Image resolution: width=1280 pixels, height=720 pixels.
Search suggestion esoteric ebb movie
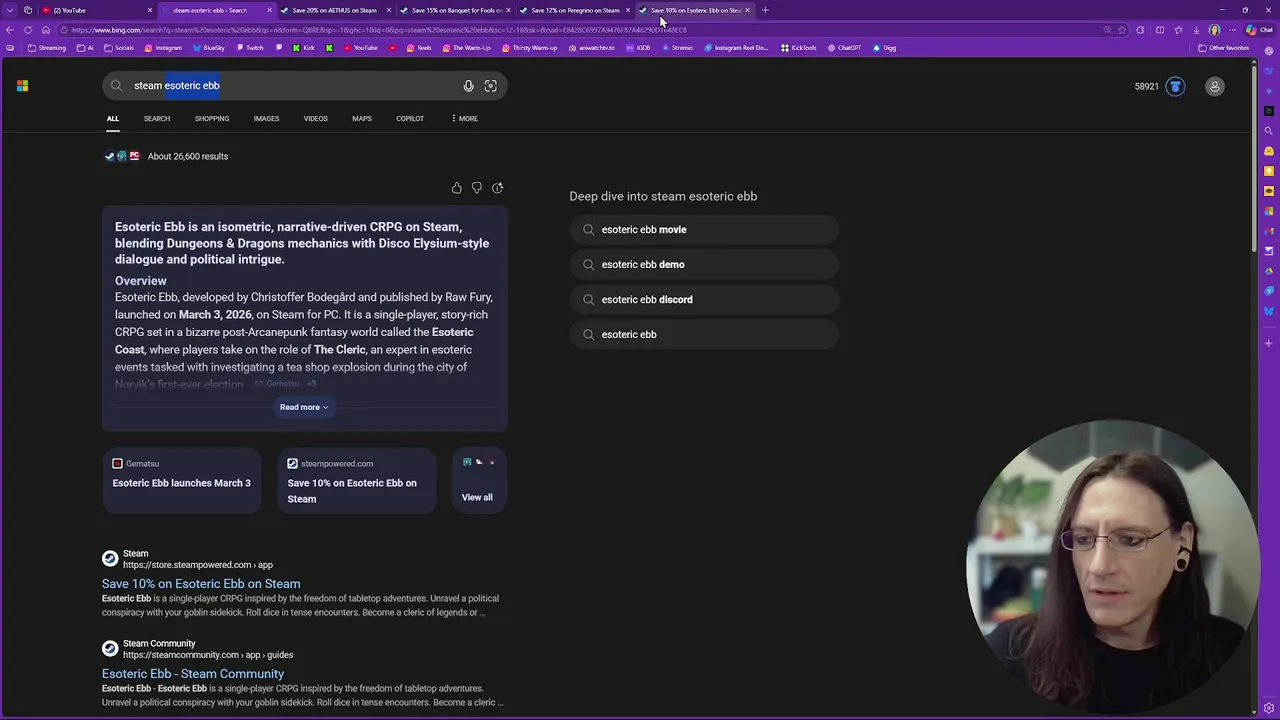(x=704, y=230)
